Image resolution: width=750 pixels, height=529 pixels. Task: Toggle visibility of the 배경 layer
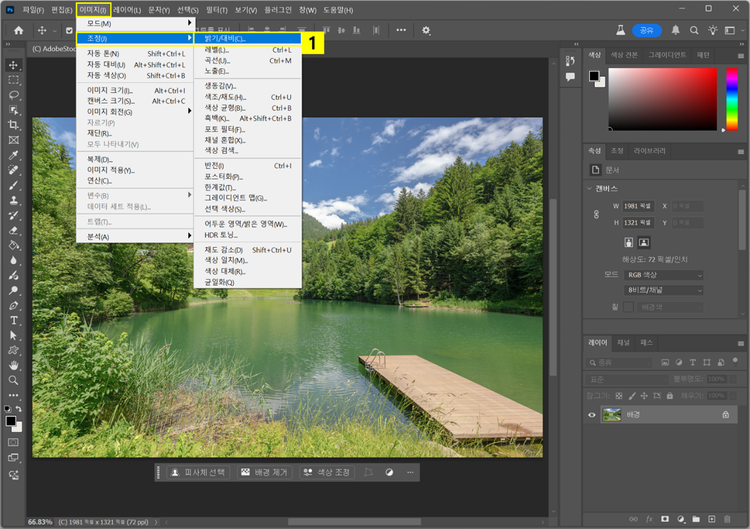(x=592, y=415)
